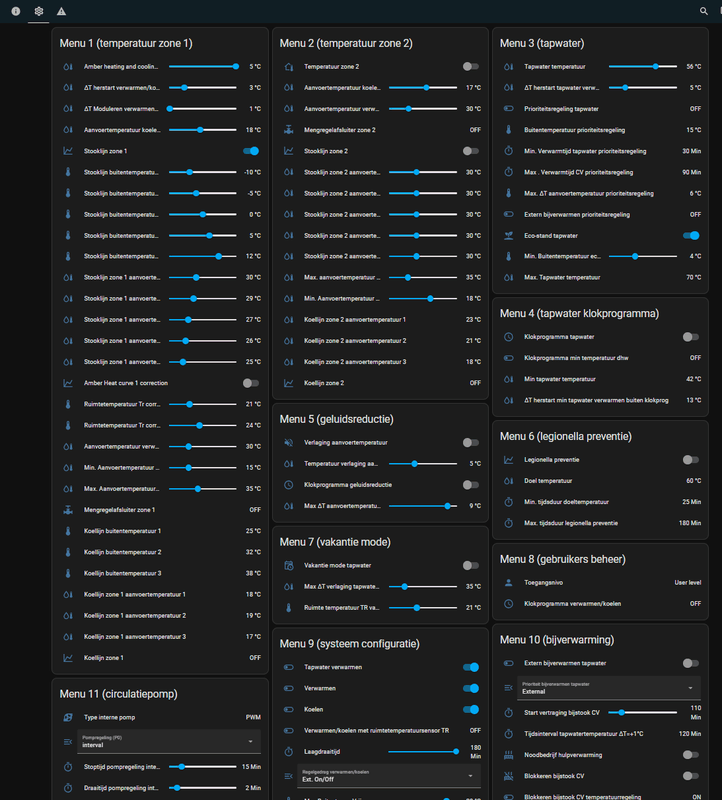
Task: Toggle Klokprogramma geluidsreductie on
Action: pyautogui.click(x=471, y=485)
